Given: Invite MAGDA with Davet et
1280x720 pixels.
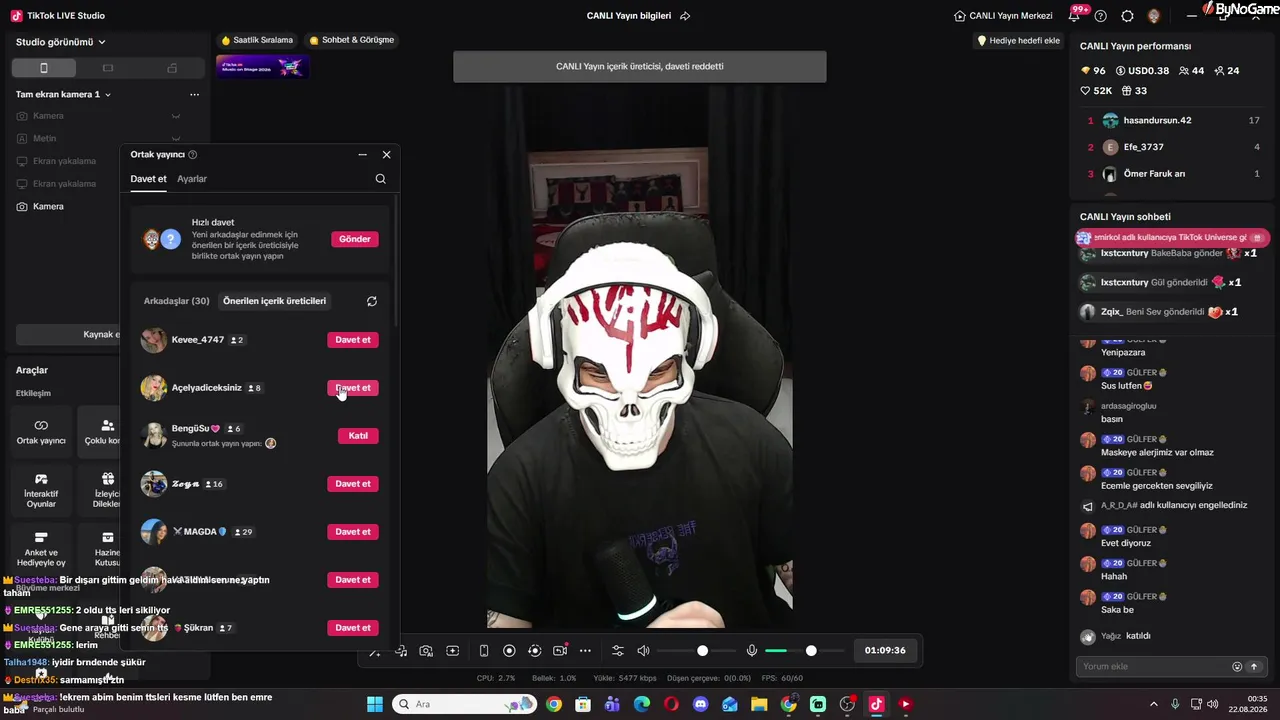Looking at the screenshot, I should (353, 532).
